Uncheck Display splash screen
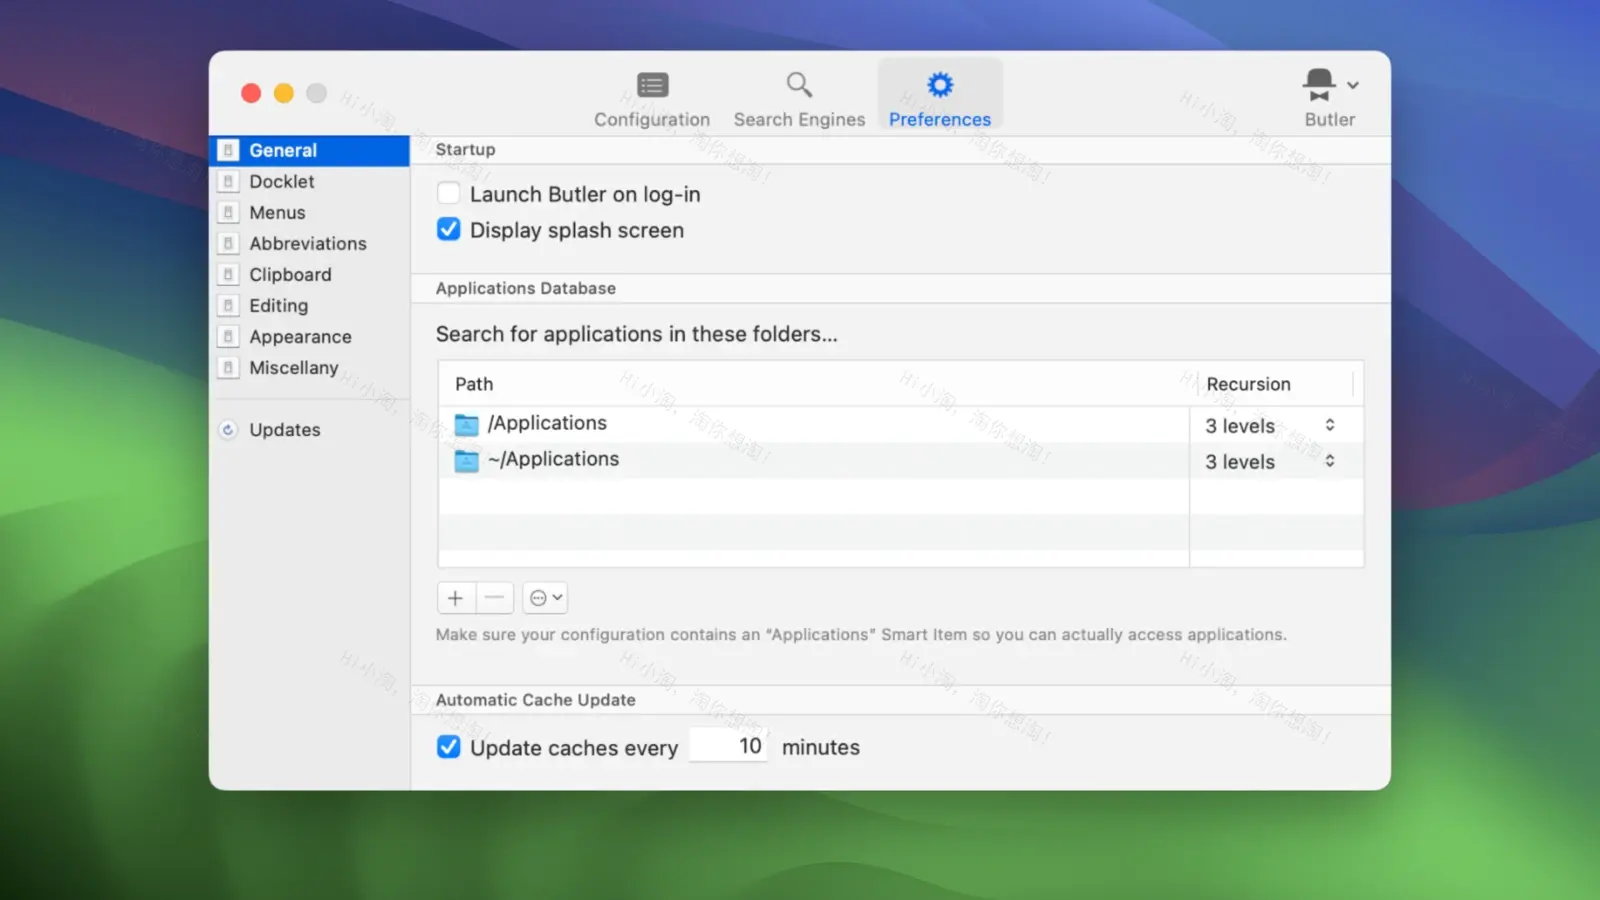This screenshot has height=900, width=1600. pos(448,229)
